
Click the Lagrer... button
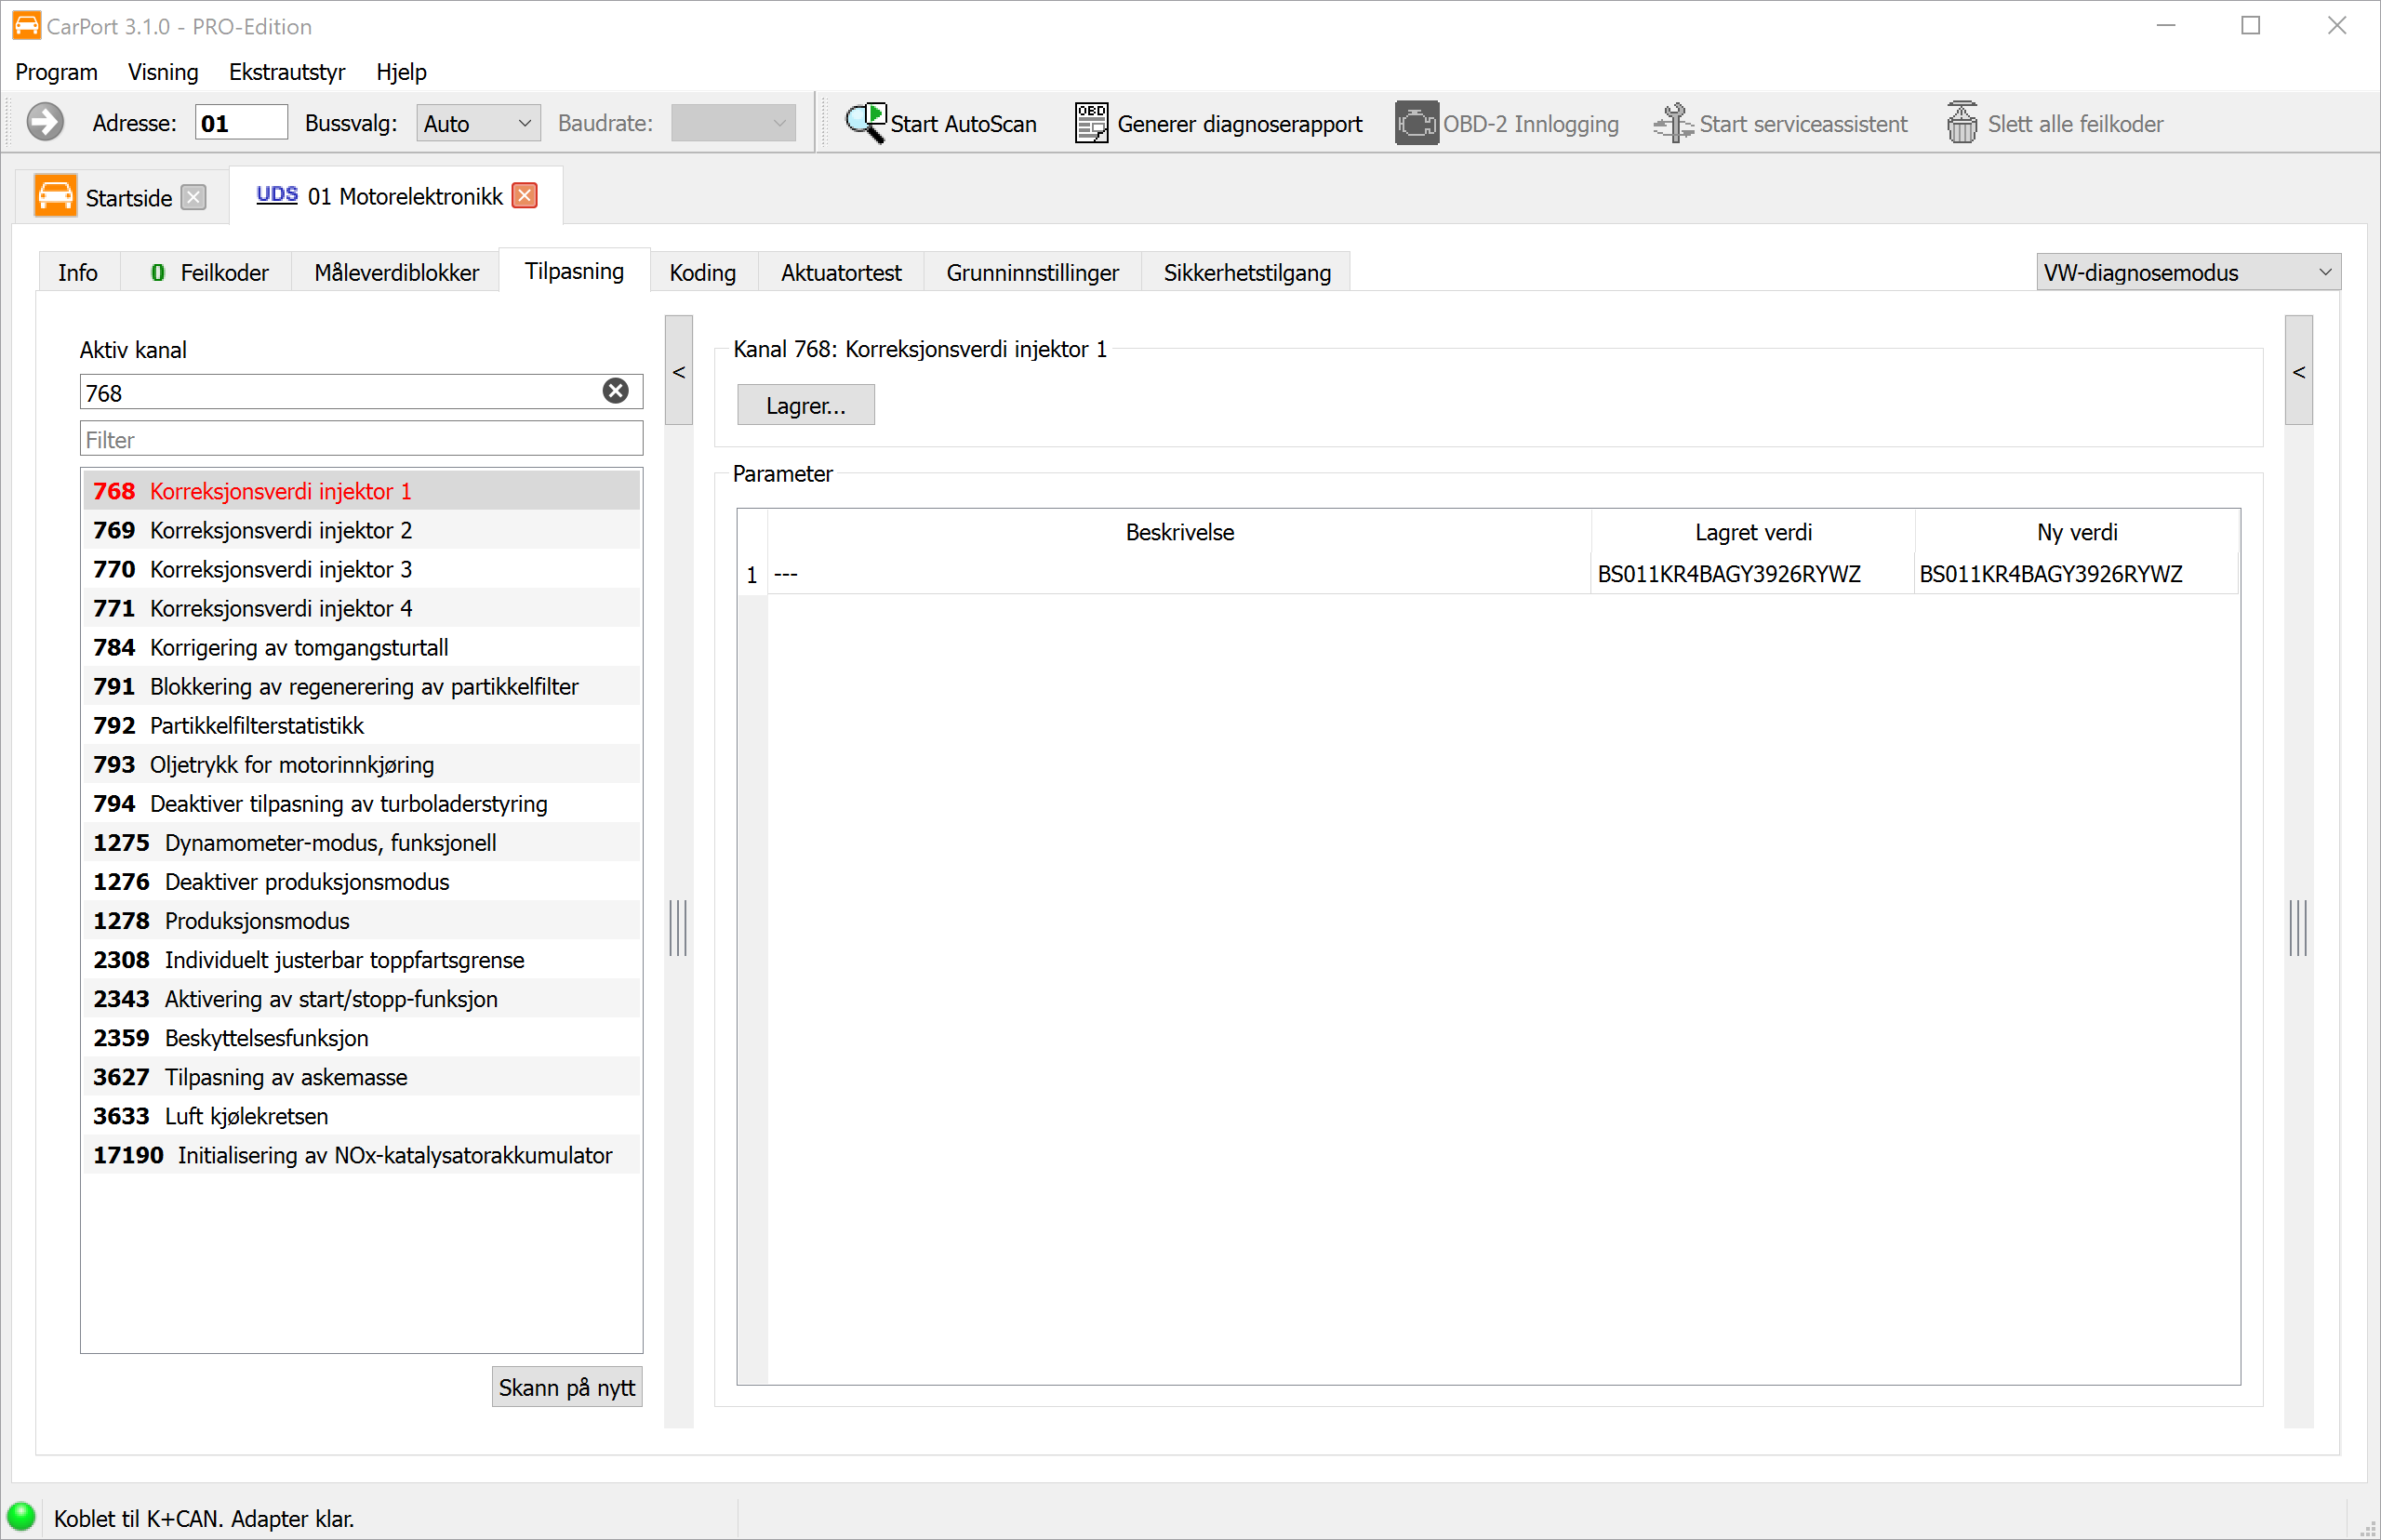tap(806, 405)
